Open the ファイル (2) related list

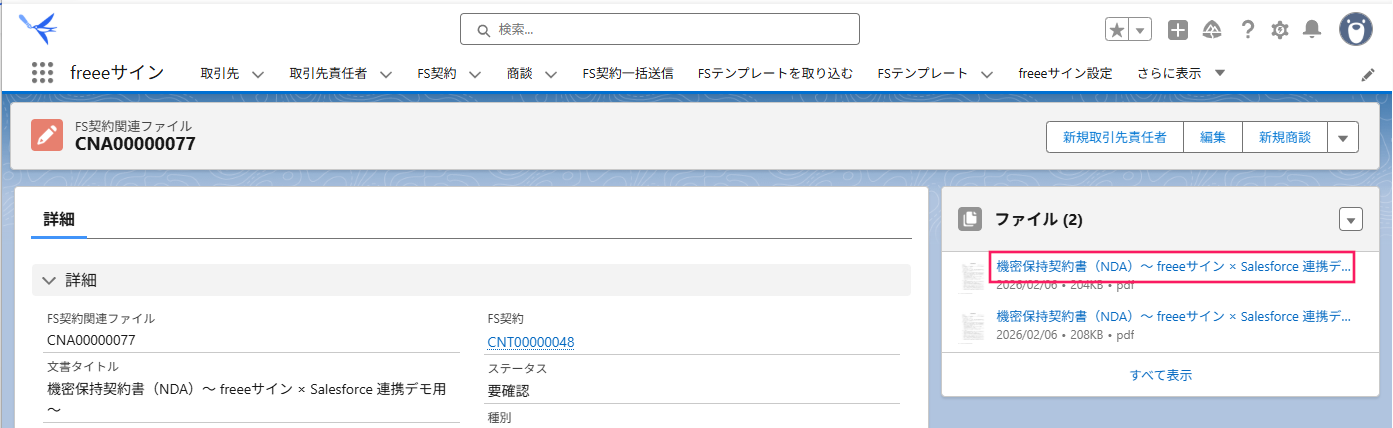click(x=1039, y=219)
